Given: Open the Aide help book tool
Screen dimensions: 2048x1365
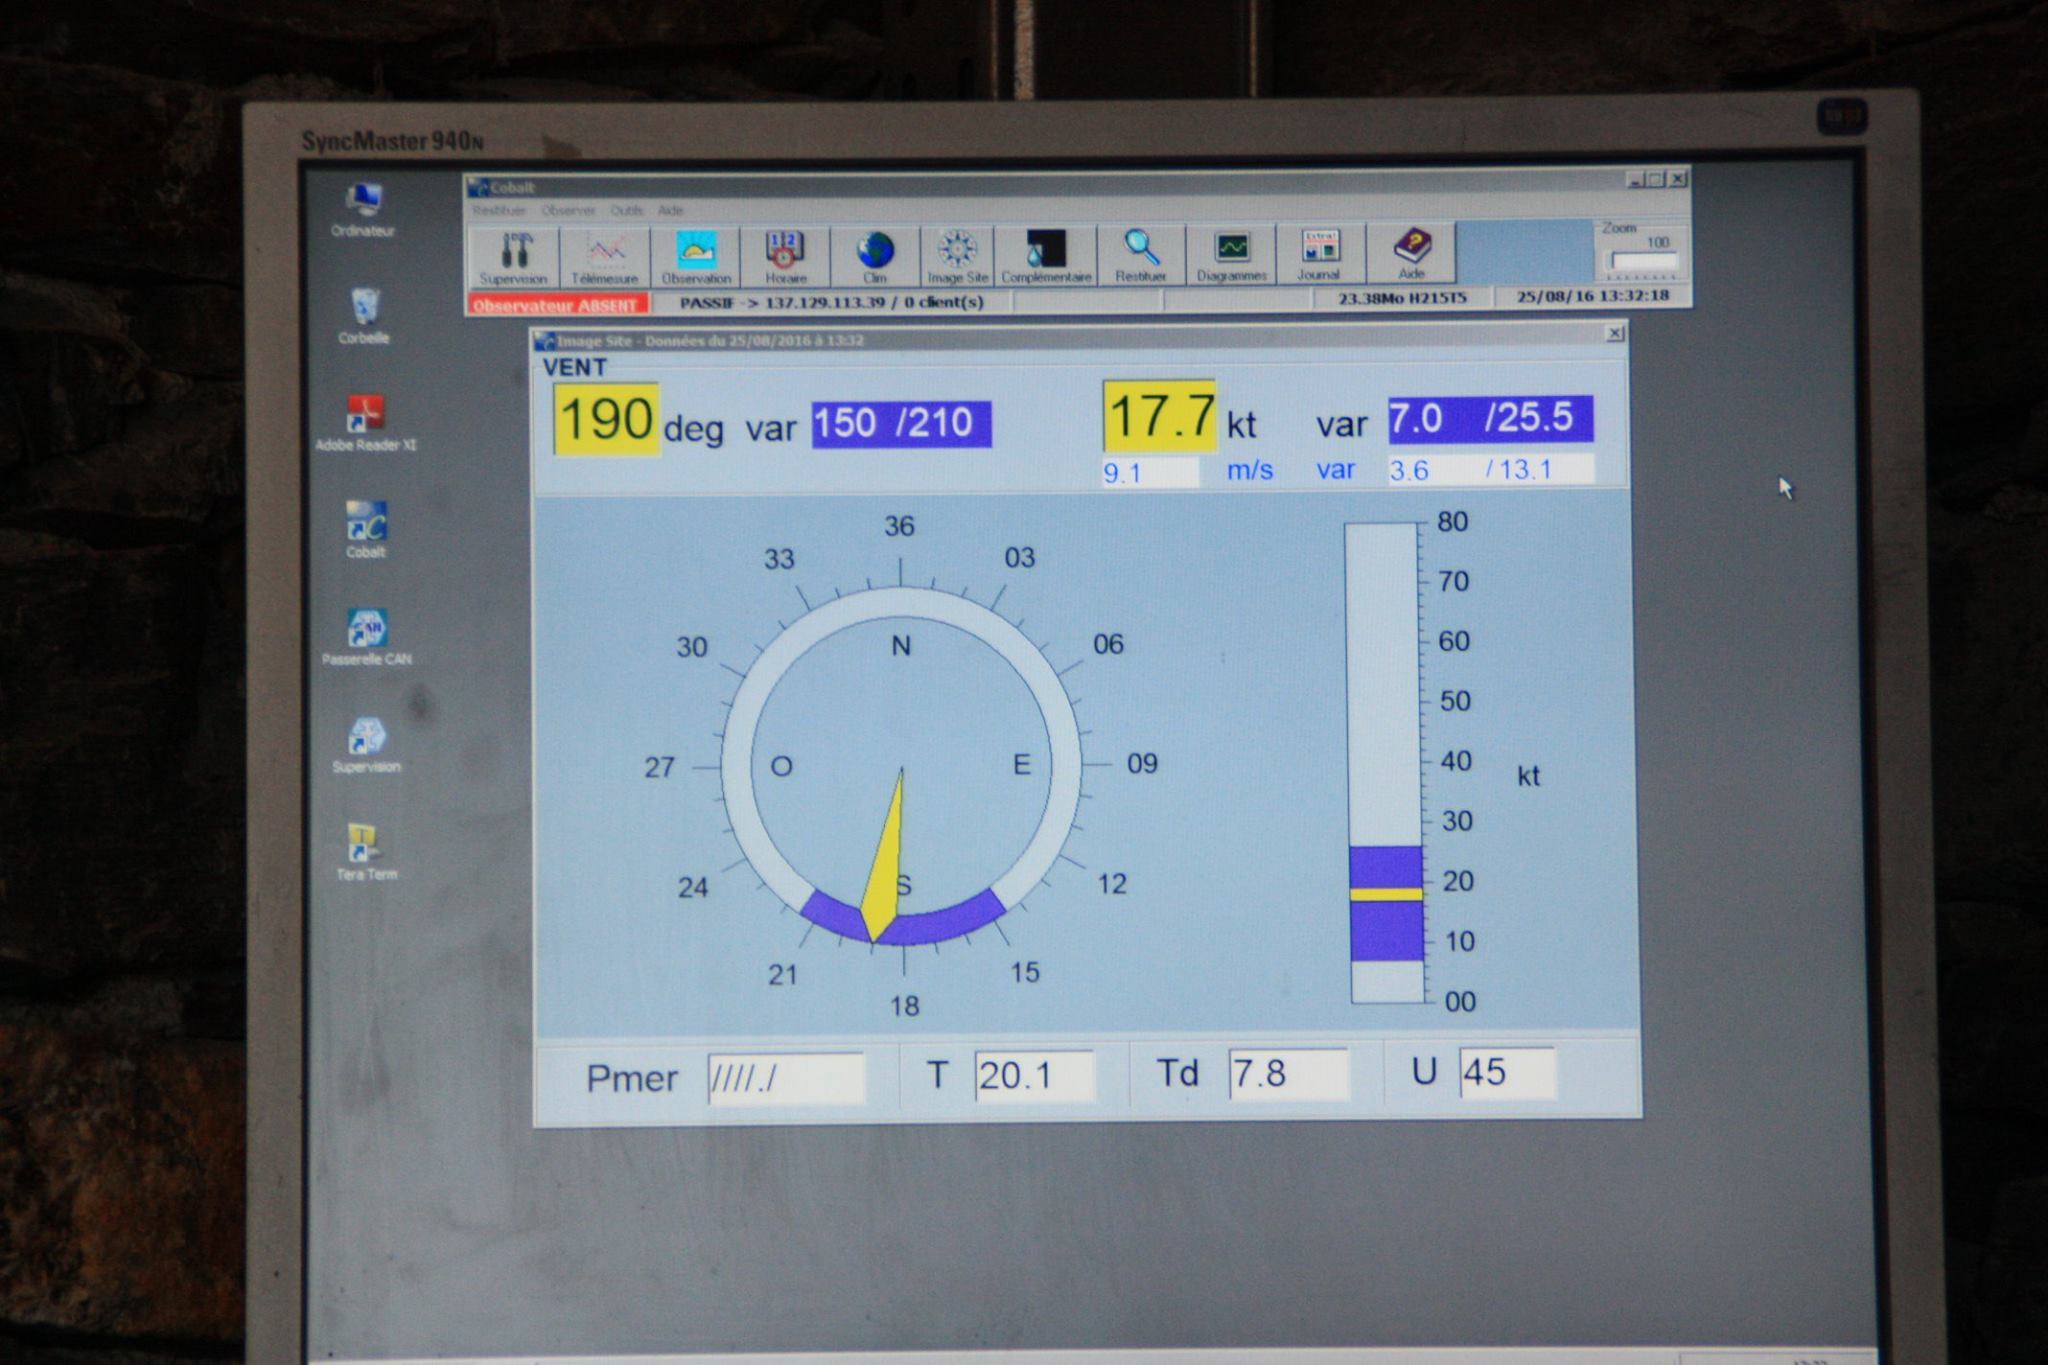Looking at the screenshot, I should click(1411, 253).
